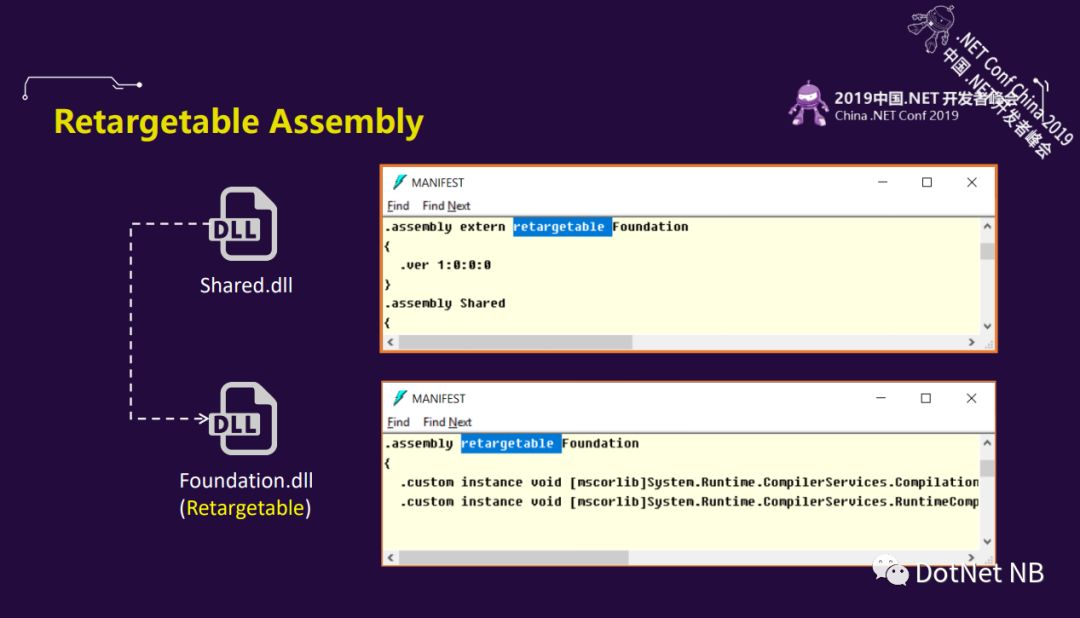1080x618 pixels.
Task: Click the ILDasm icon in upper MANIFEST window
Action: (x=399, y=182)
